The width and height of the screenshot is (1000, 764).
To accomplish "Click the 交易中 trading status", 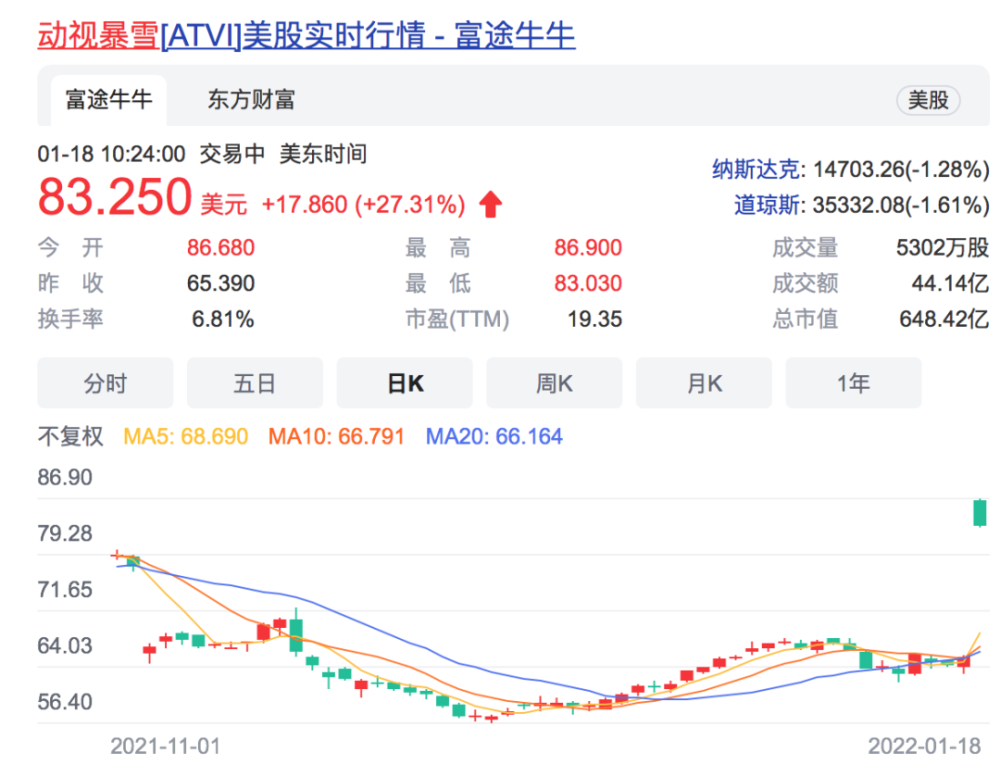I will (x=232, y=154).
